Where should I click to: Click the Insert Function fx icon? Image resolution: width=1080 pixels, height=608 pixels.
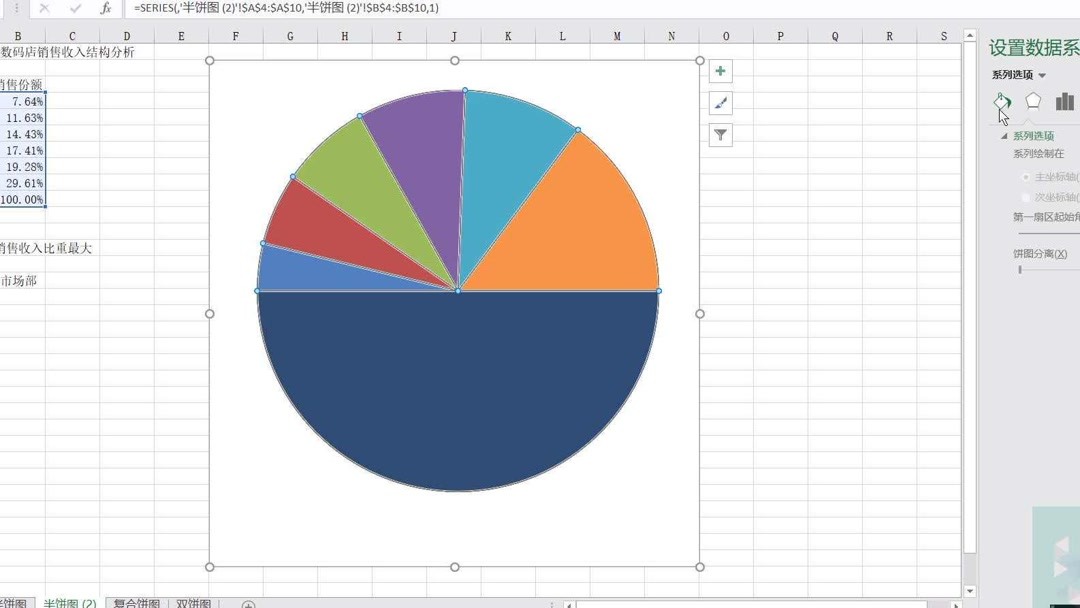(107, 8)
